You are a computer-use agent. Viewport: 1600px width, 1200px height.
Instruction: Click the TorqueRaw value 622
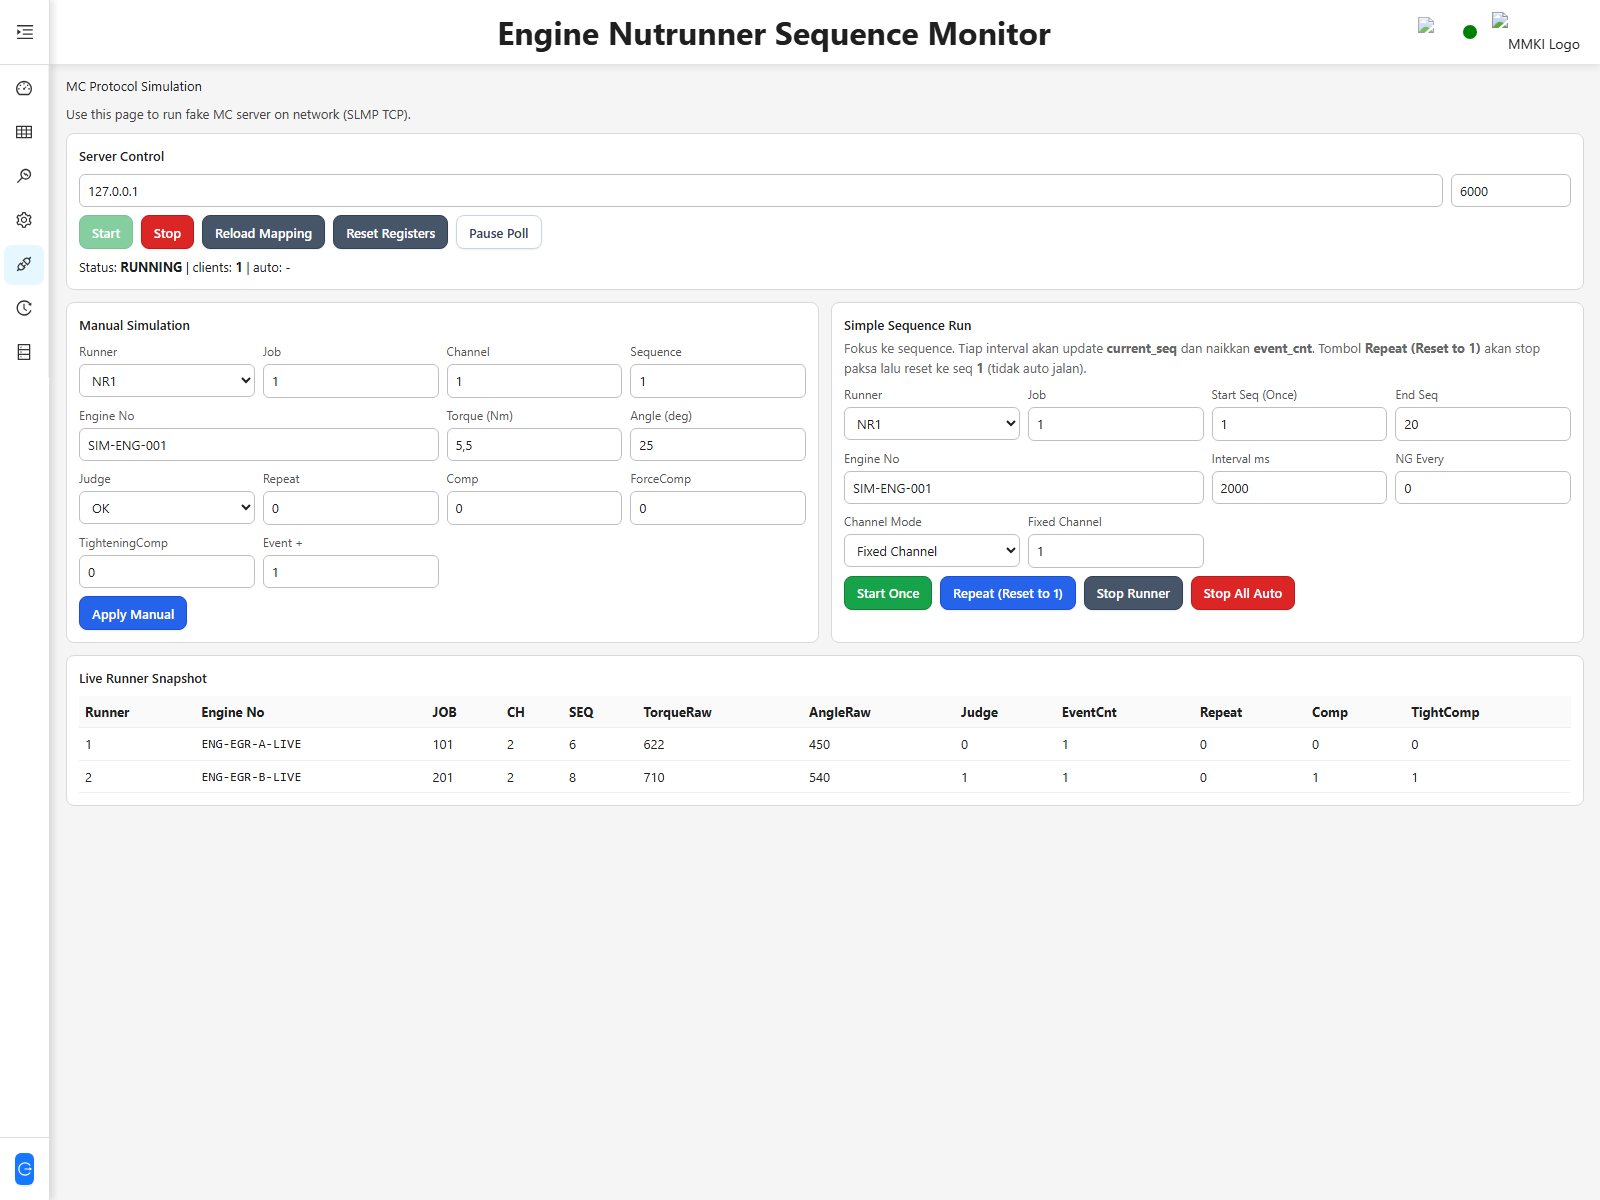[654, 744]
